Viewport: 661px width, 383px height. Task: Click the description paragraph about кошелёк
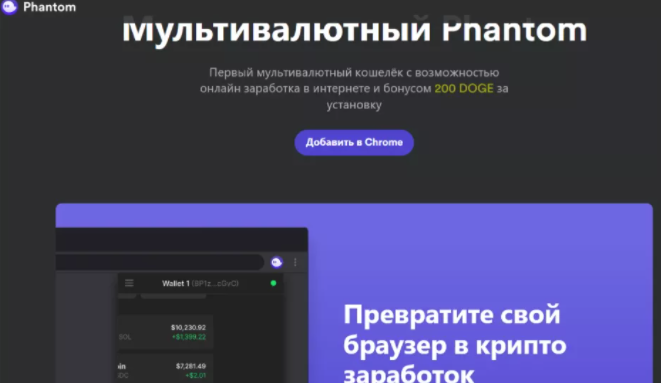pos(354,88)
